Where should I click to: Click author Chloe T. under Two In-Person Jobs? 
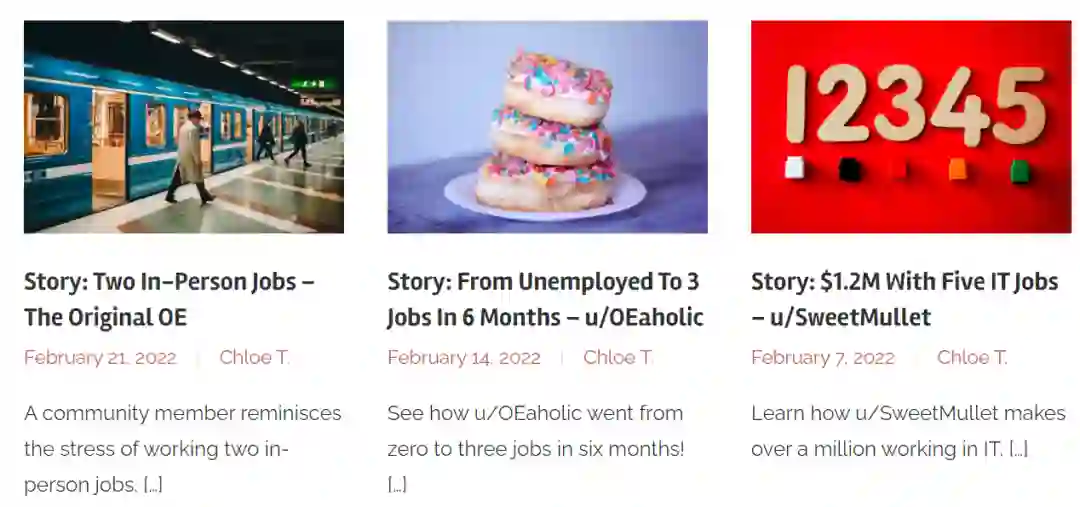click(255, 358)
